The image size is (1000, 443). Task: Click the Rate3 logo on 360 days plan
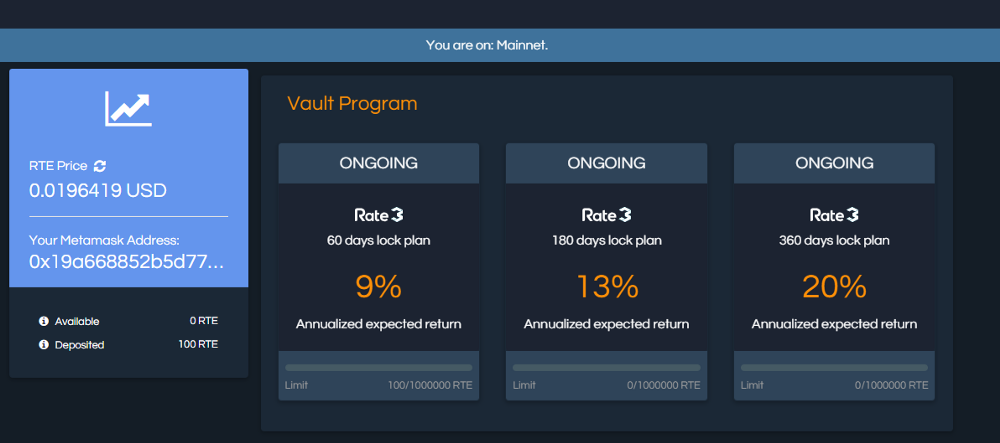pos(834,215)
